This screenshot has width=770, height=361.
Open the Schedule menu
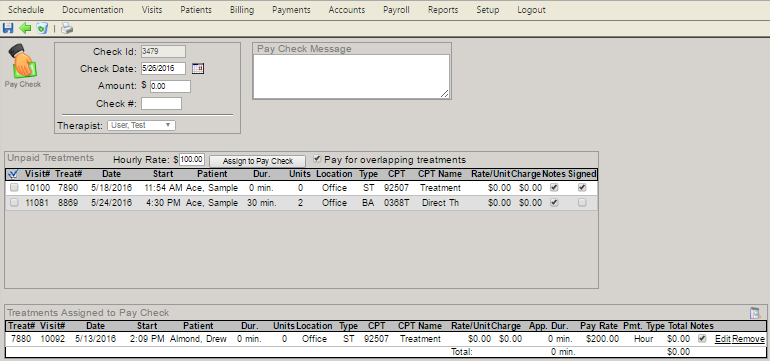pos(26,10)
